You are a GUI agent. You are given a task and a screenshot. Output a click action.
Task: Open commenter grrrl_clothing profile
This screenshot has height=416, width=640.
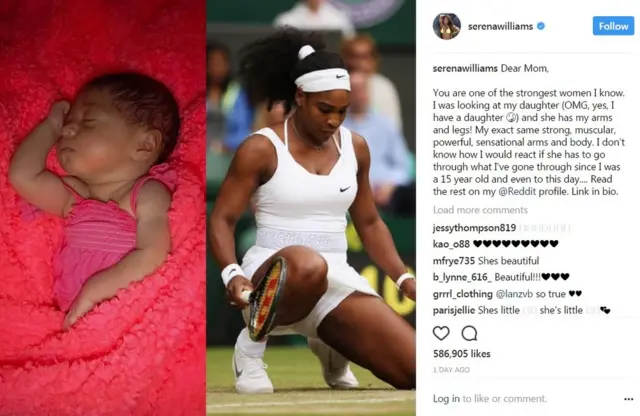pos(463,294)
